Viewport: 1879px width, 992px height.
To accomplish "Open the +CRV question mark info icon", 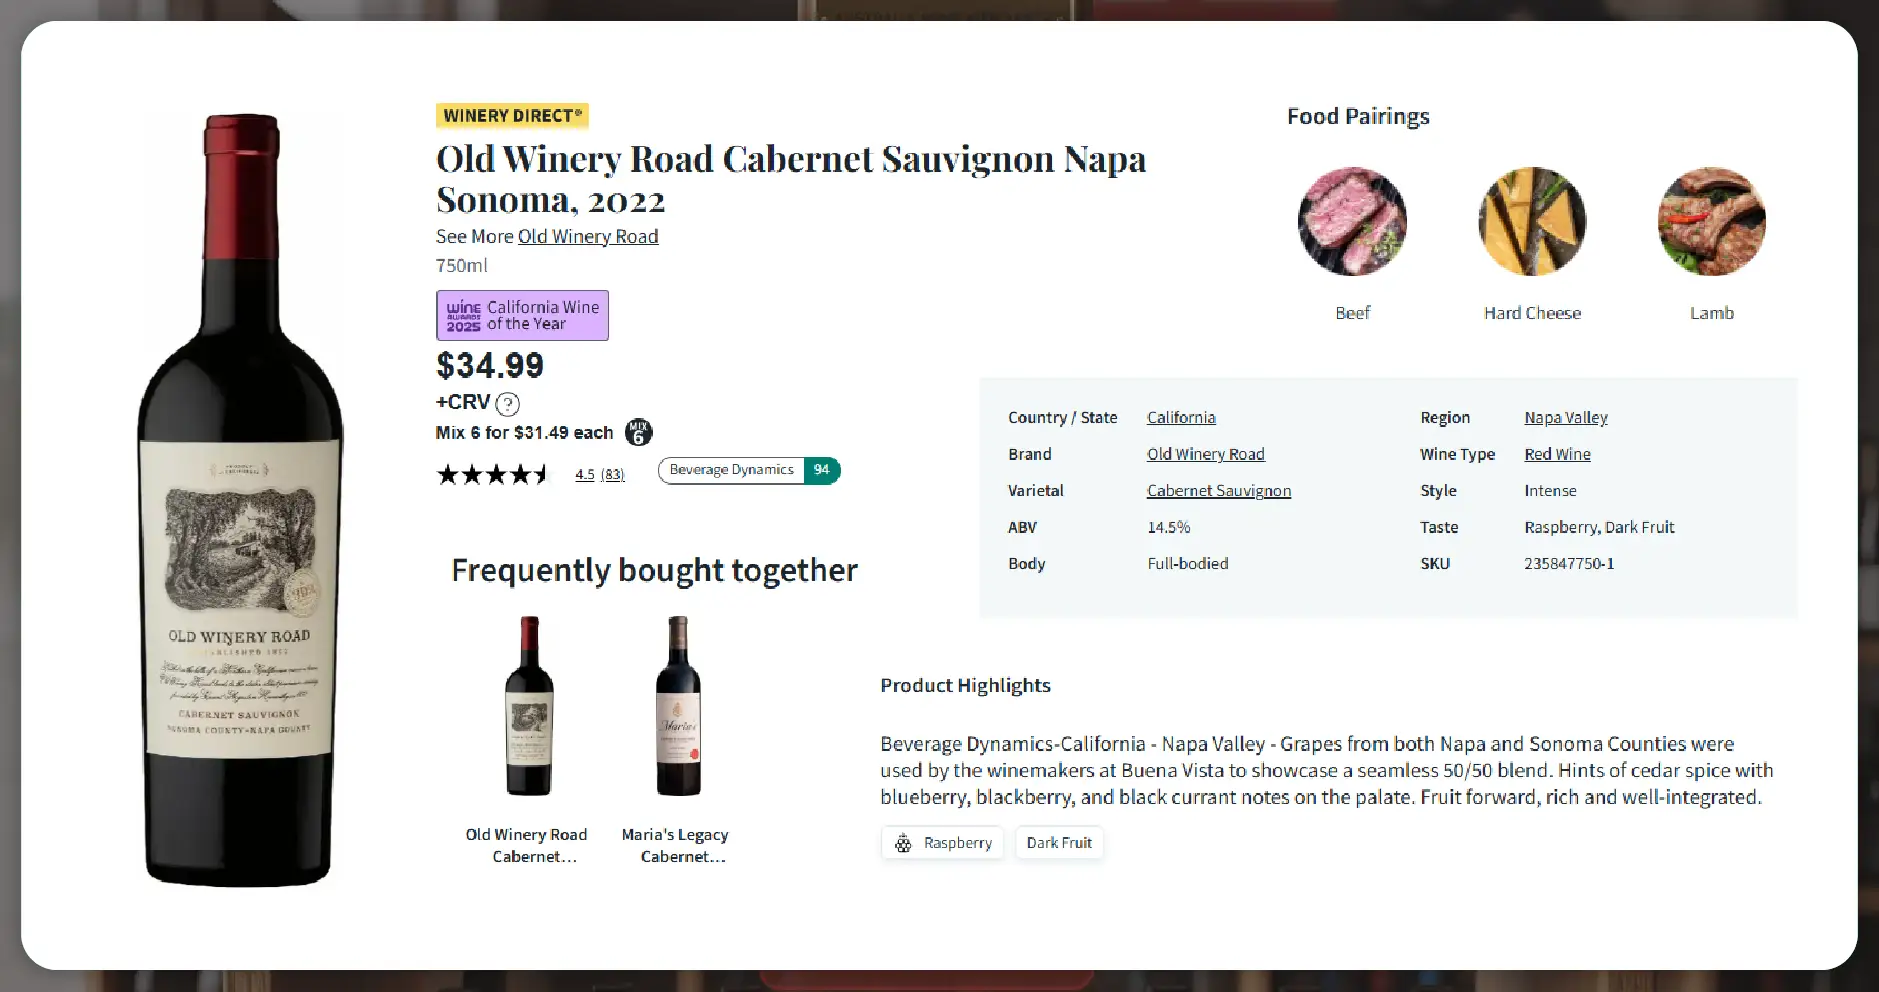I will click(507, 404).
